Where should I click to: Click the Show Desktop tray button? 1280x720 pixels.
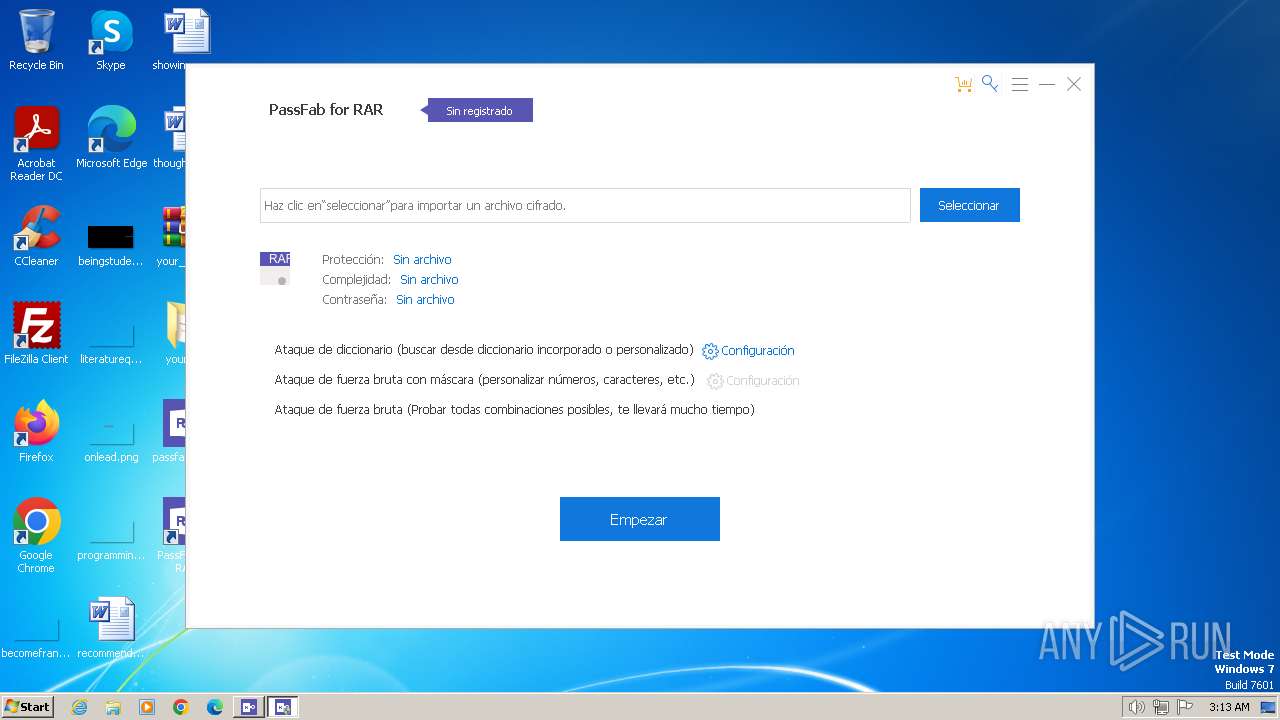[1269, 707]
